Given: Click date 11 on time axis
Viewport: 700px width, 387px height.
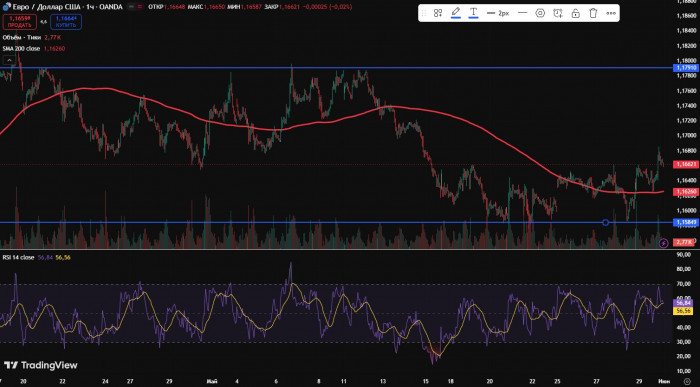Looking at the screenshot, I should (x=343, y=381).
